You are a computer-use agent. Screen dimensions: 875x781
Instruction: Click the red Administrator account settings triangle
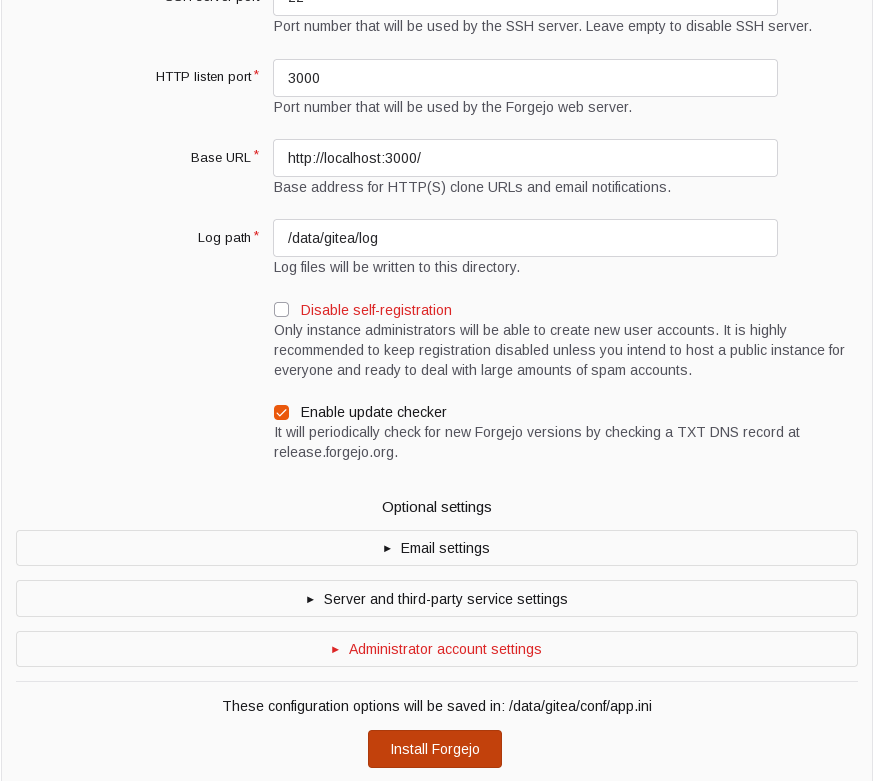click(335, 650)
